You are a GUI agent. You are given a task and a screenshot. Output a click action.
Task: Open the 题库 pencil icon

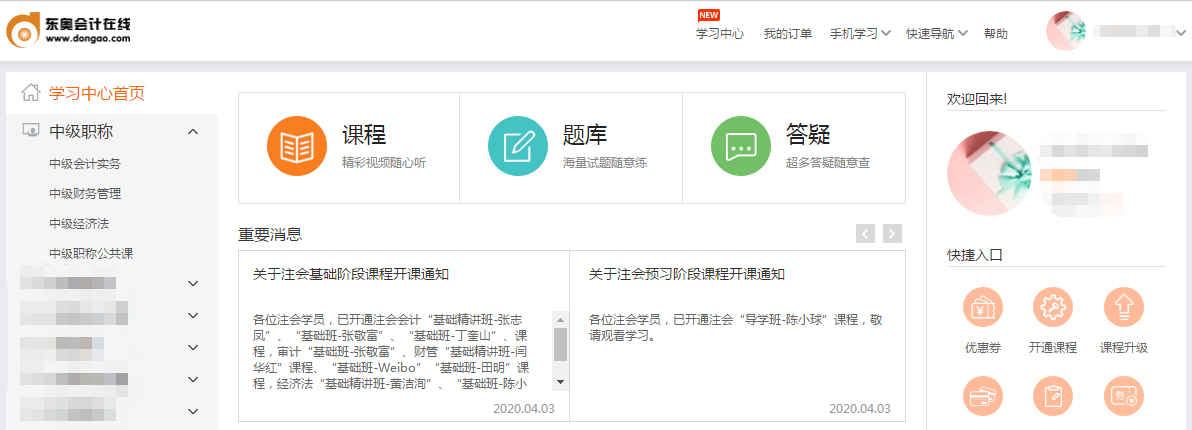point(517,146)
